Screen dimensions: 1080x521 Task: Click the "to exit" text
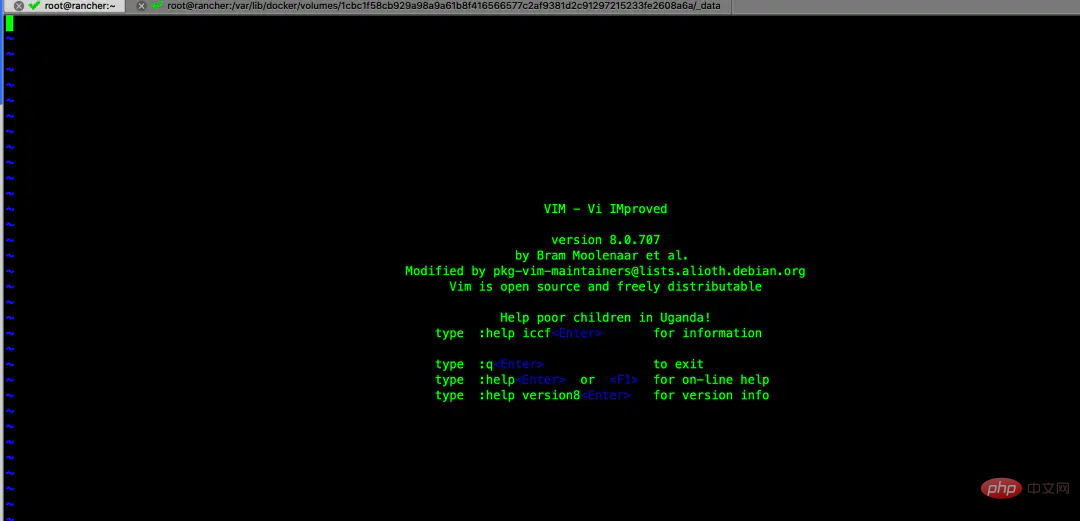coord(678,365)
